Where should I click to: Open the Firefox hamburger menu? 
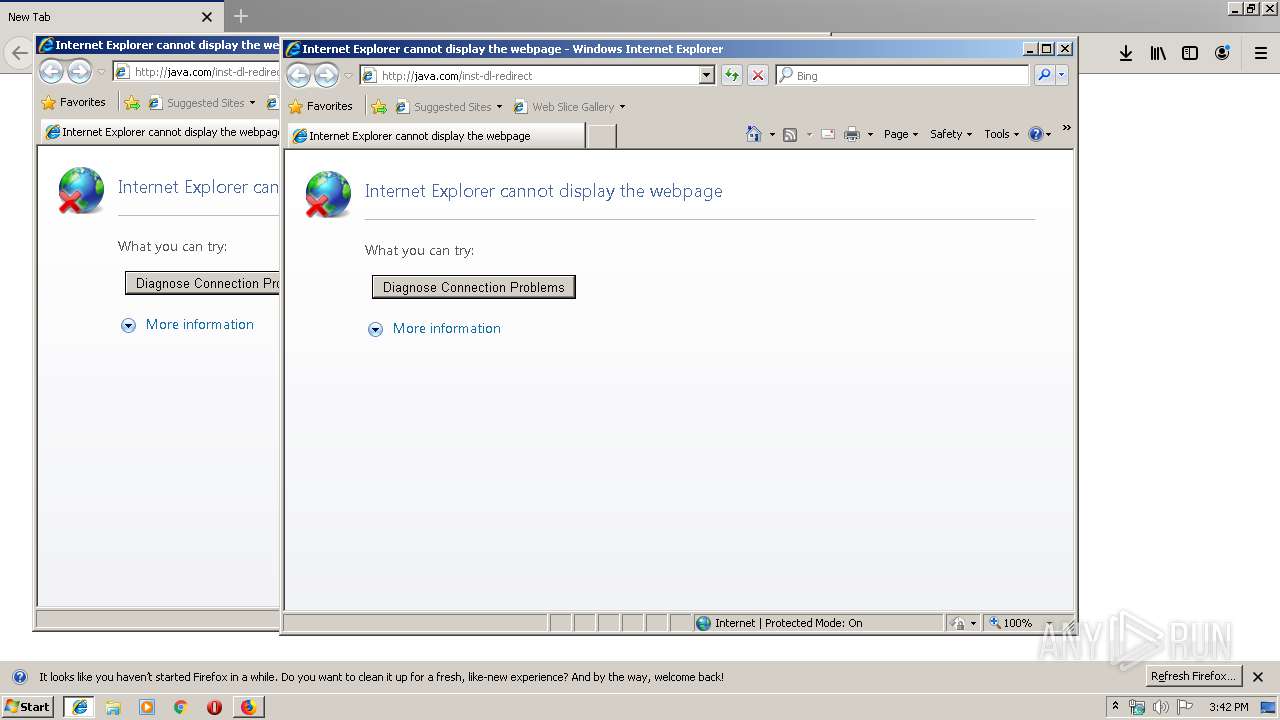pos(1261,53)
